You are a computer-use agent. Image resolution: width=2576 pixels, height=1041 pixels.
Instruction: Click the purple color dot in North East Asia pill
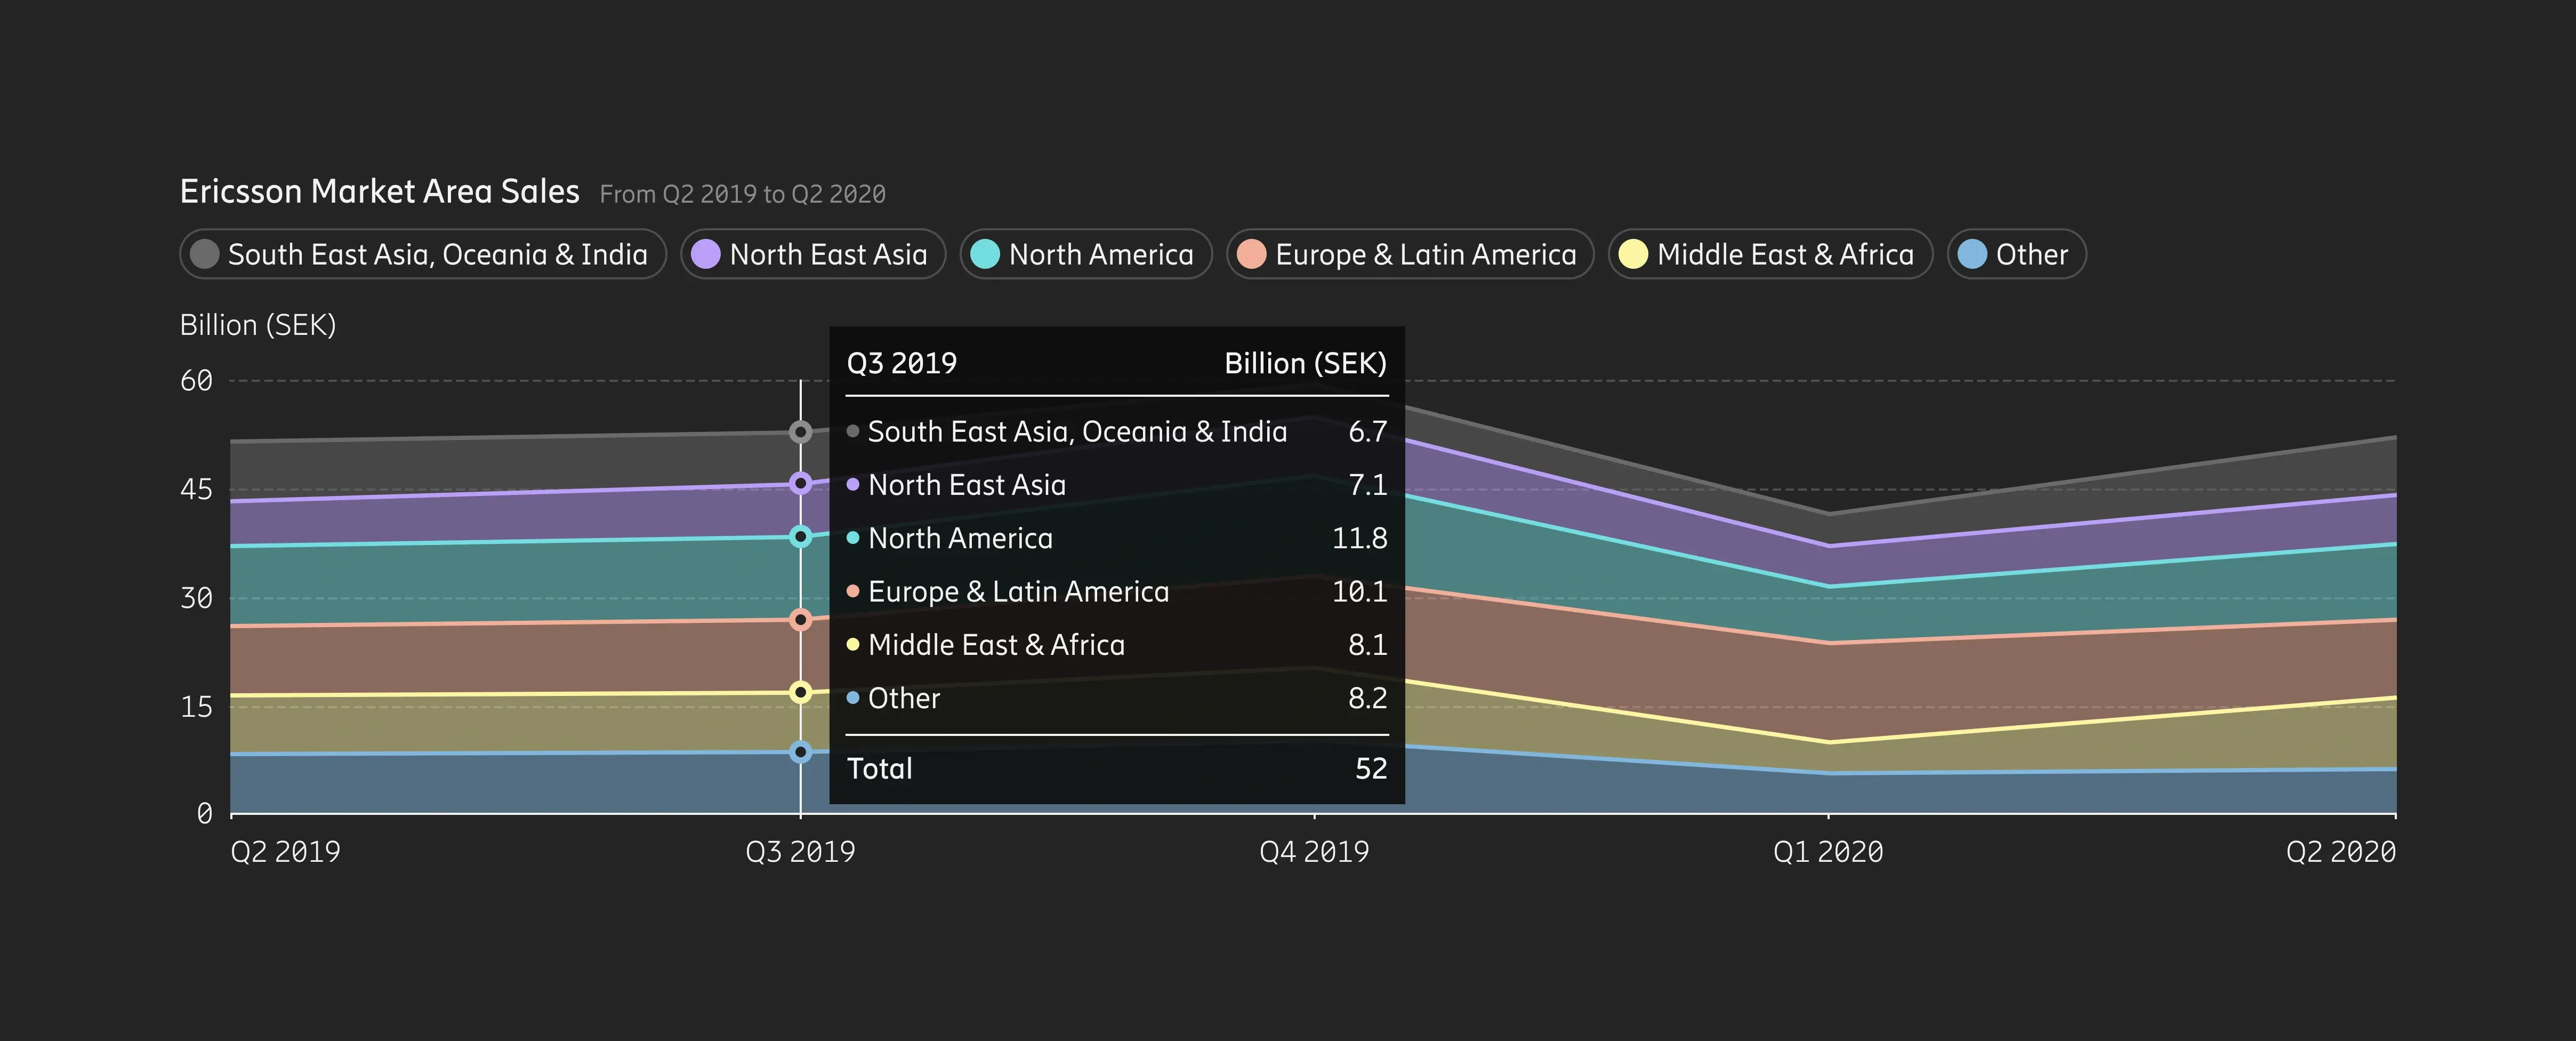click(x=706, y=254)
